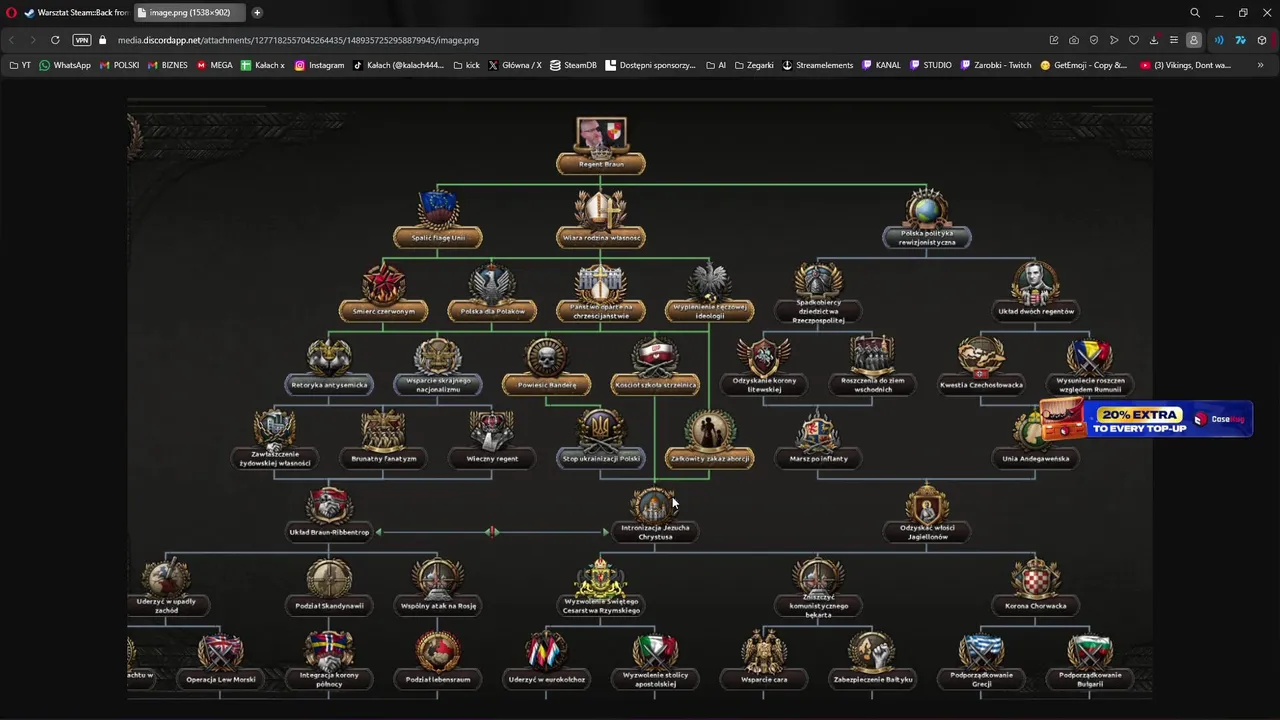Click the Wieczny regent focus
This screenshot has height=720, width=1280.
[492, 440]
